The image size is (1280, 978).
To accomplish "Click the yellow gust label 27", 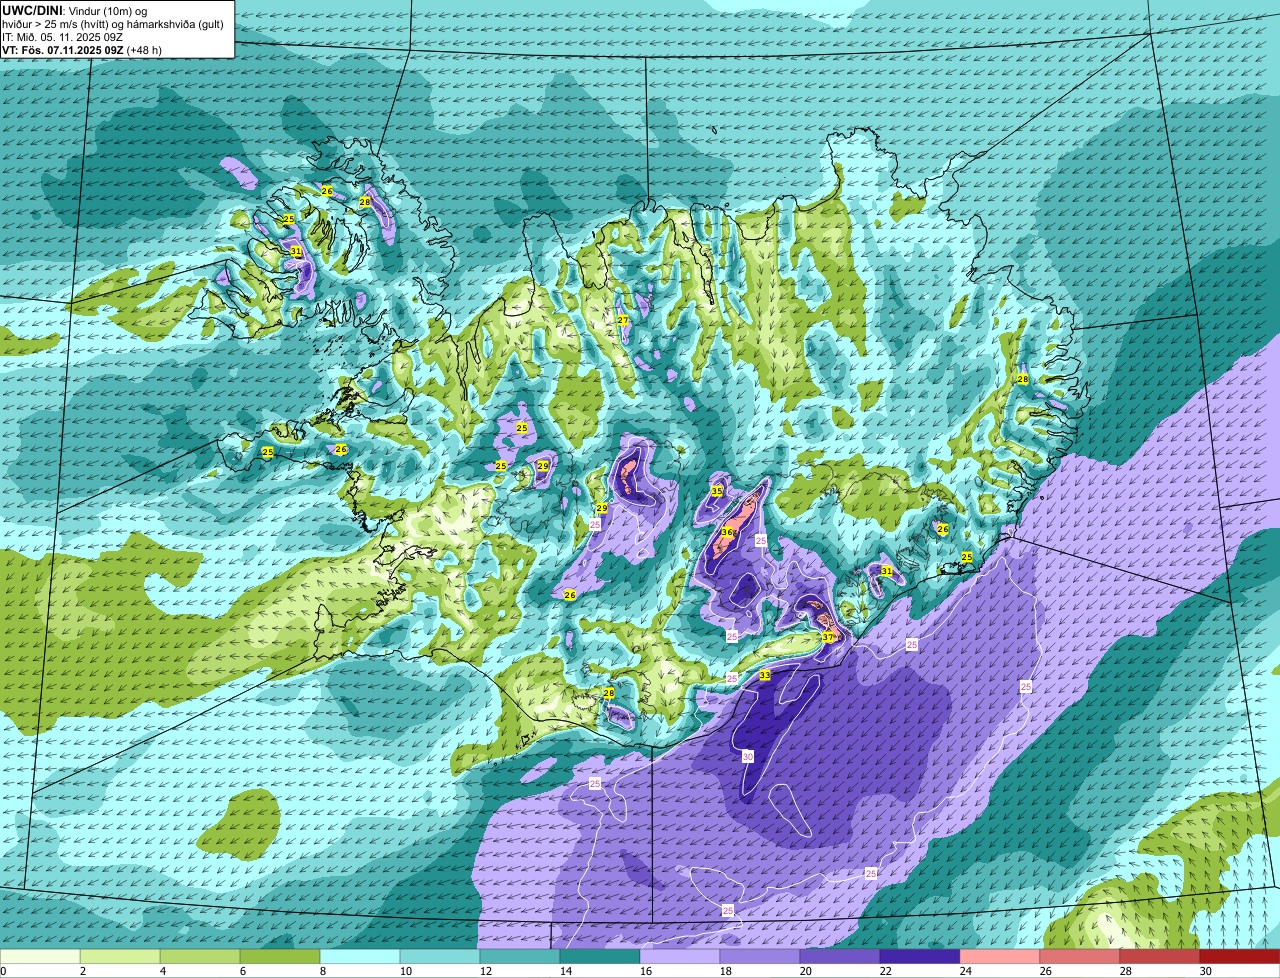I will click(622, 320).
